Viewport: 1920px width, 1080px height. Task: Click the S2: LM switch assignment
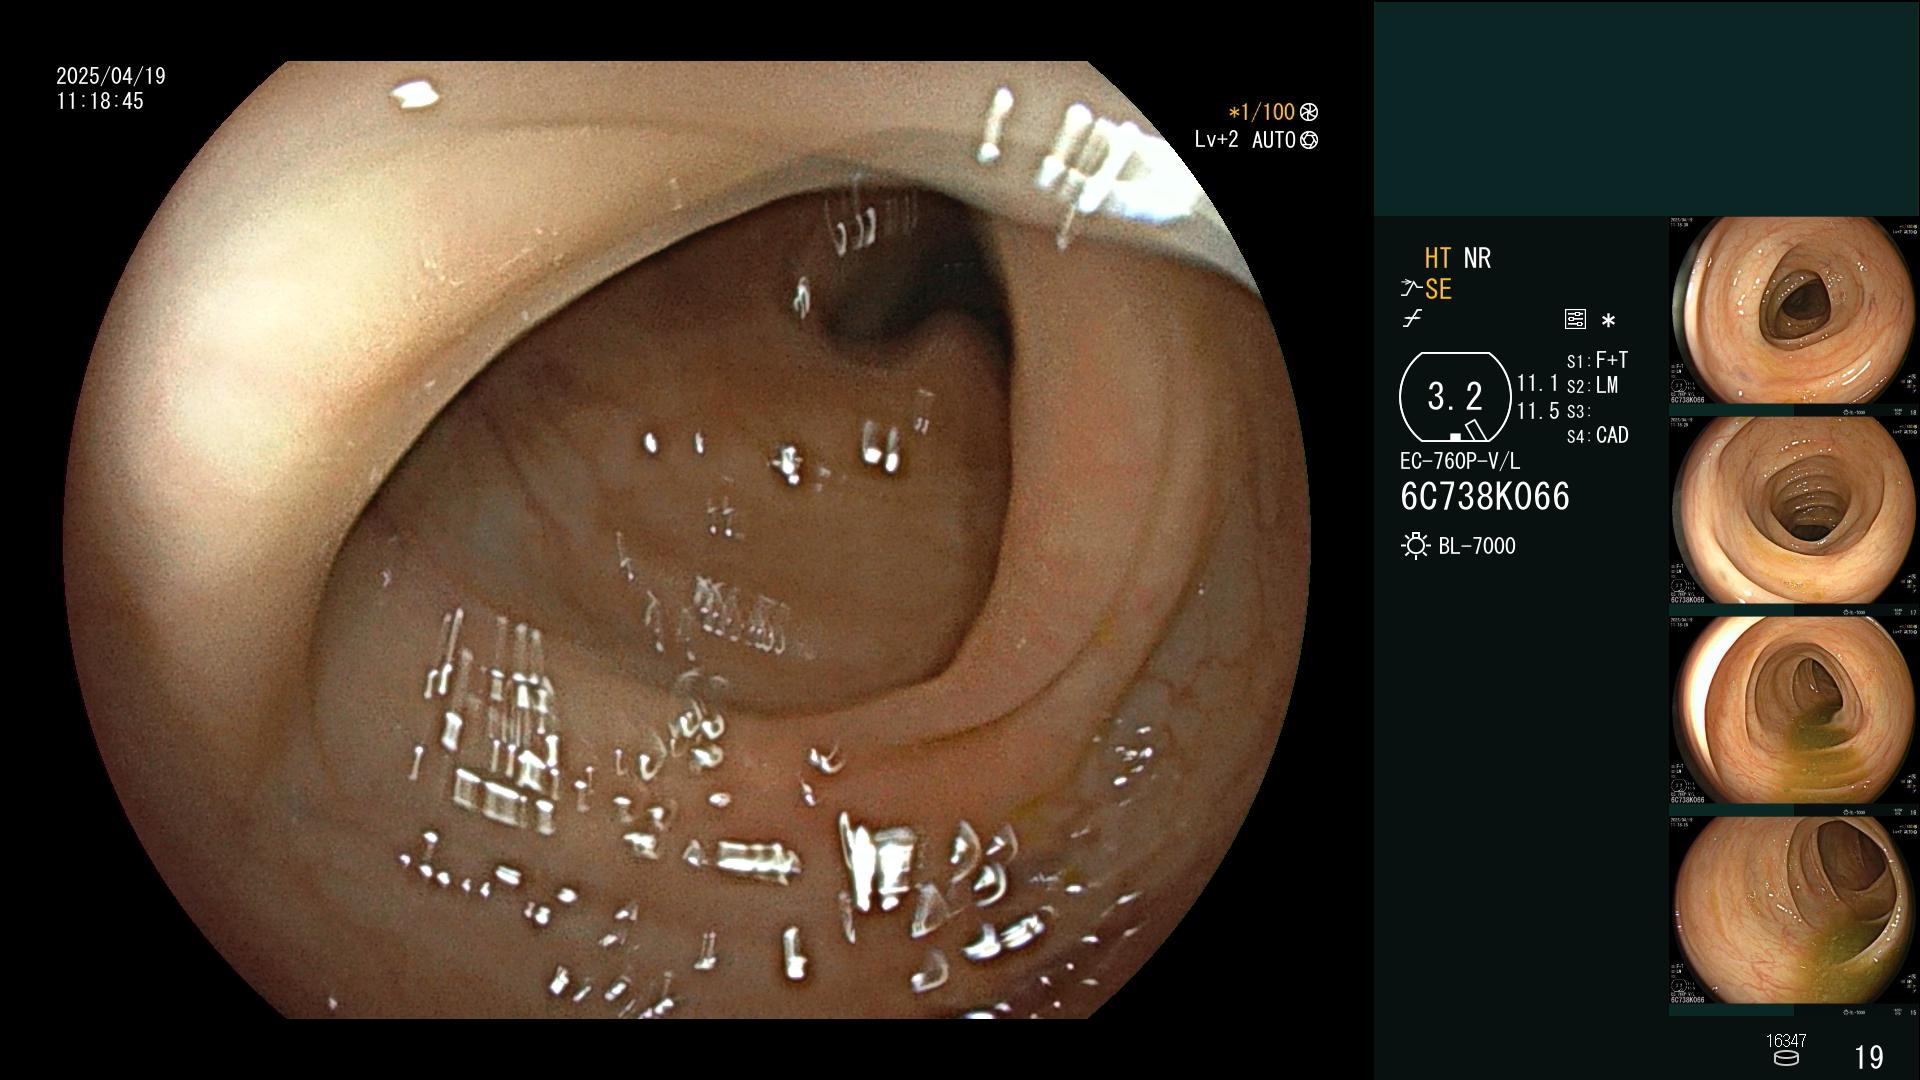1592,385
